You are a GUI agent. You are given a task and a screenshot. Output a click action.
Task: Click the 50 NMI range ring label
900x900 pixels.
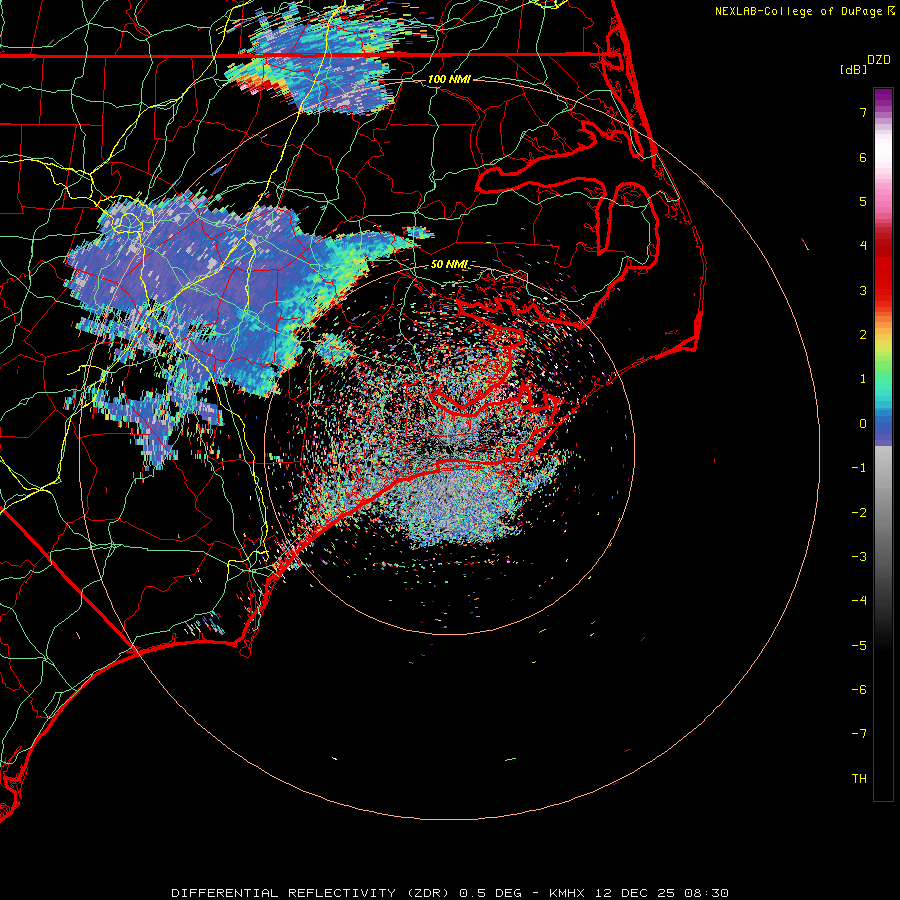[449, 264]
